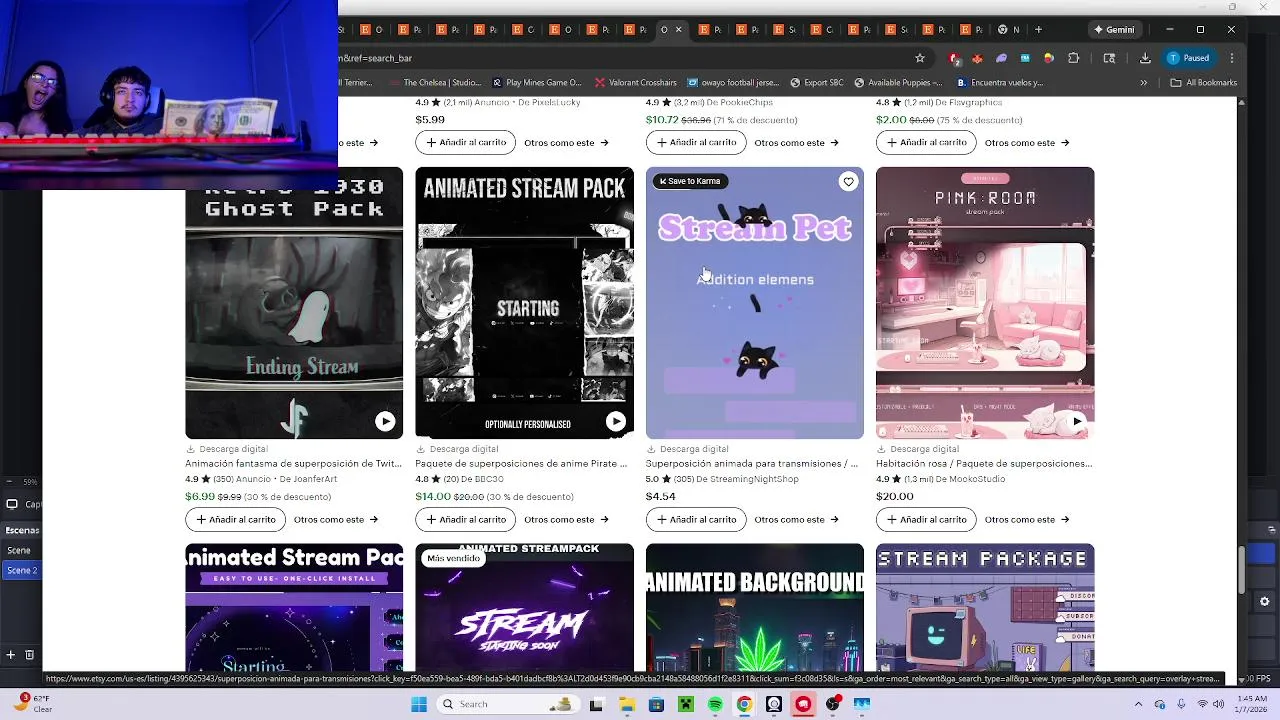Add Stream Pet by StreamingNightShop to cart
This screenshot has width=1280, height=720.
coord(696,519)
